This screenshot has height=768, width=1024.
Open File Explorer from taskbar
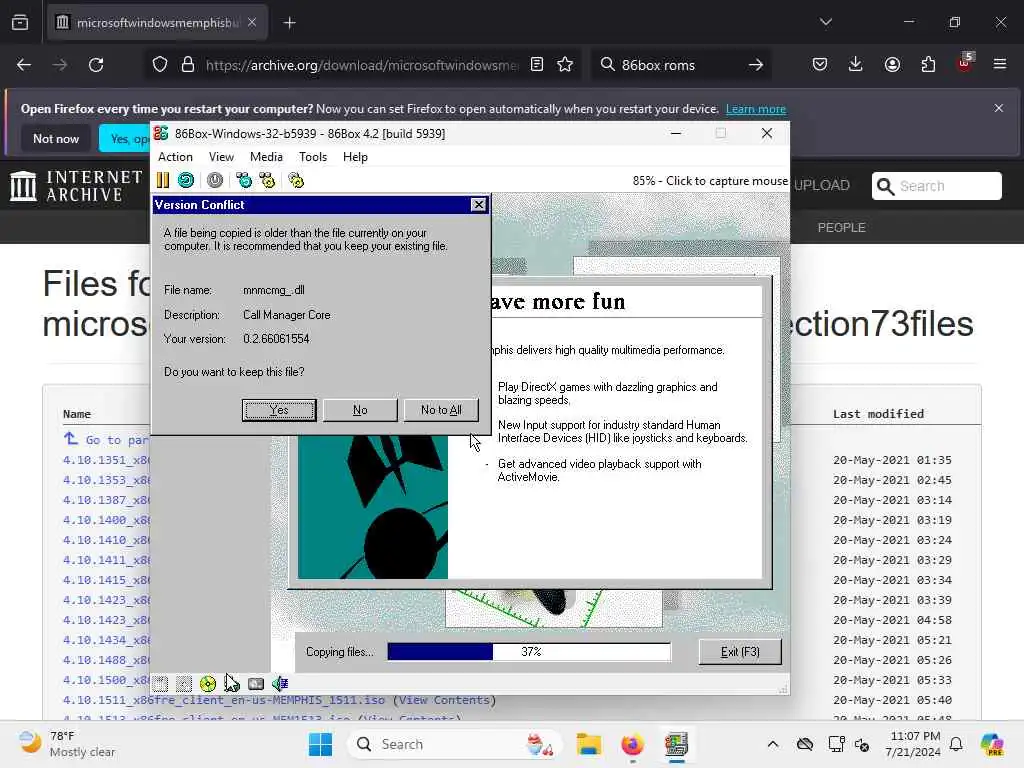tap(588, 744)
